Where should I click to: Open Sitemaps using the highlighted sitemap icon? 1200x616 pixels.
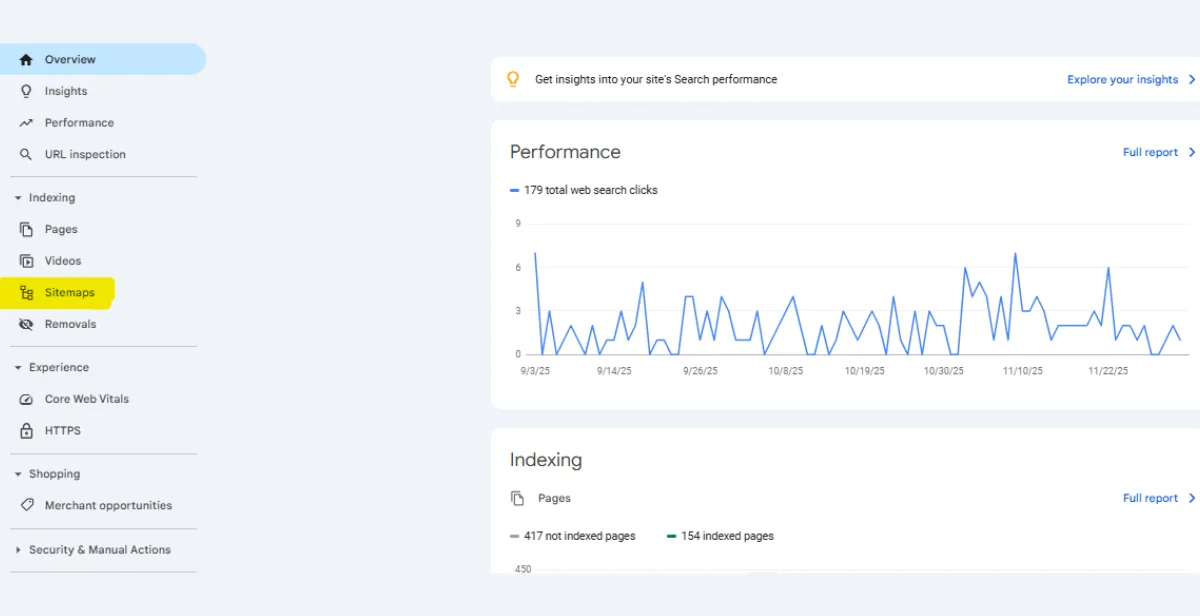[27, 292]
